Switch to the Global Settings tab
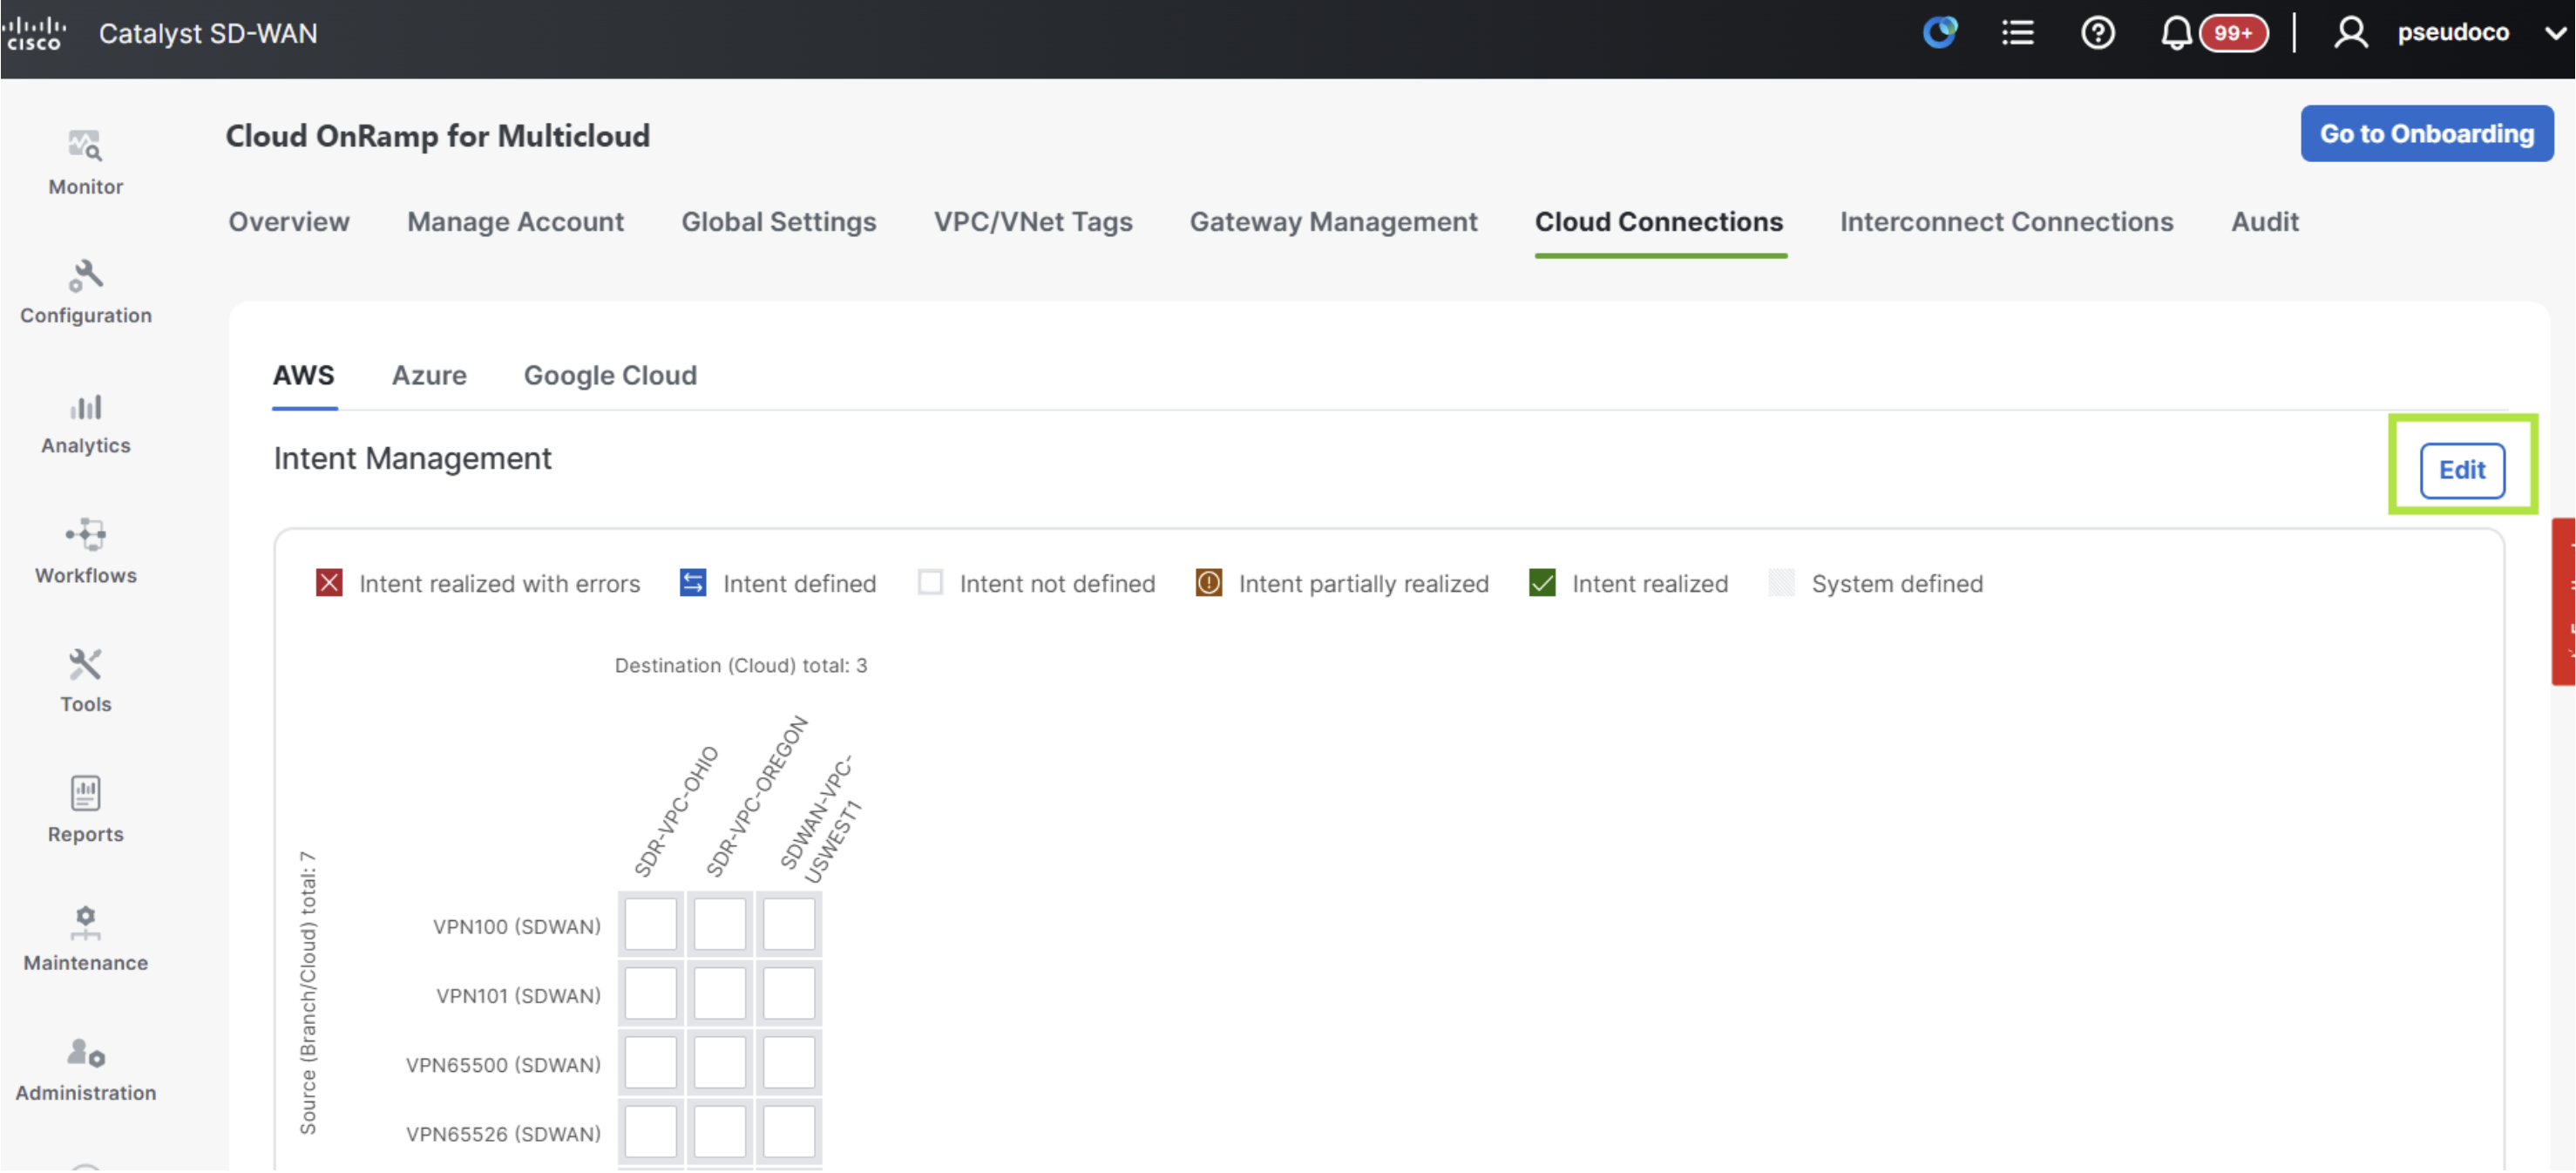This screenshot has height=1173, width=2576. [x=778, y=222]
